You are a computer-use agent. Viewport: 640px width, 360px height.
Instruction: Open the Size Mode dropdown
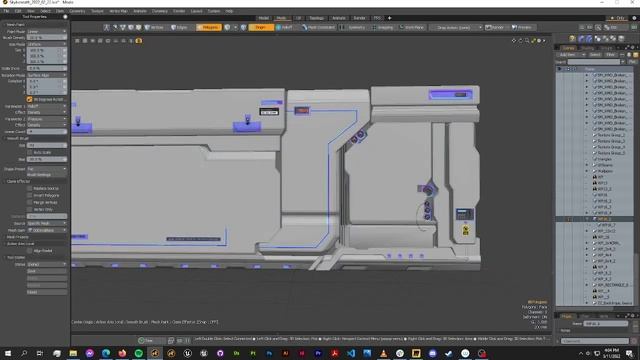pyautogui.click(x=47, y=44)
